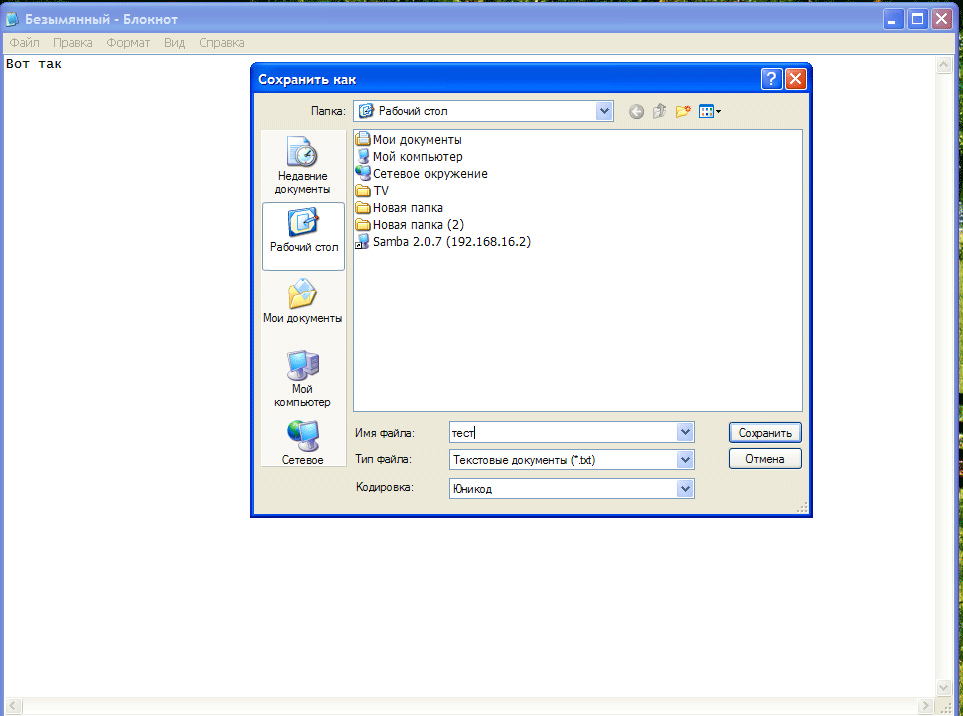Open Сетевое network place in sidebar
The height and width of the screenshot is (716, 963).
click(x=302, y=442)
